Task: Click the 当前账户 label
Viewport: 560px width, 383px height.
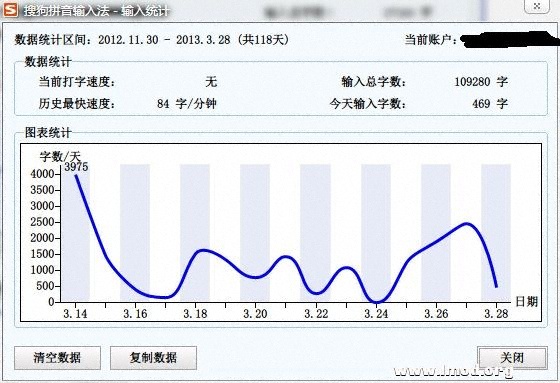Action: coord(430,40)
